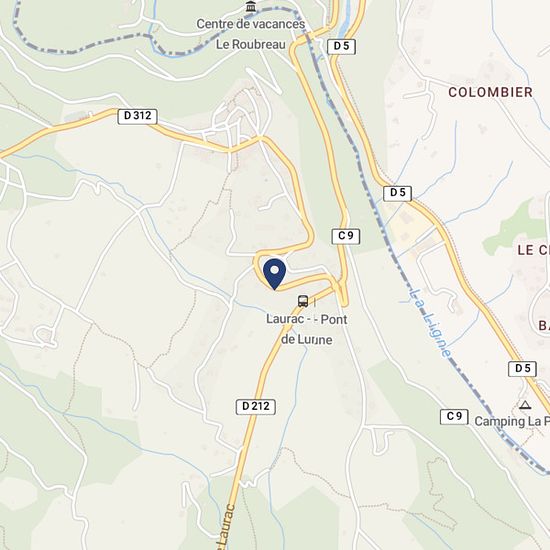The image size is (550, 550).
Task: Click the camping tent triangle icon
Action: pos(525,405)
